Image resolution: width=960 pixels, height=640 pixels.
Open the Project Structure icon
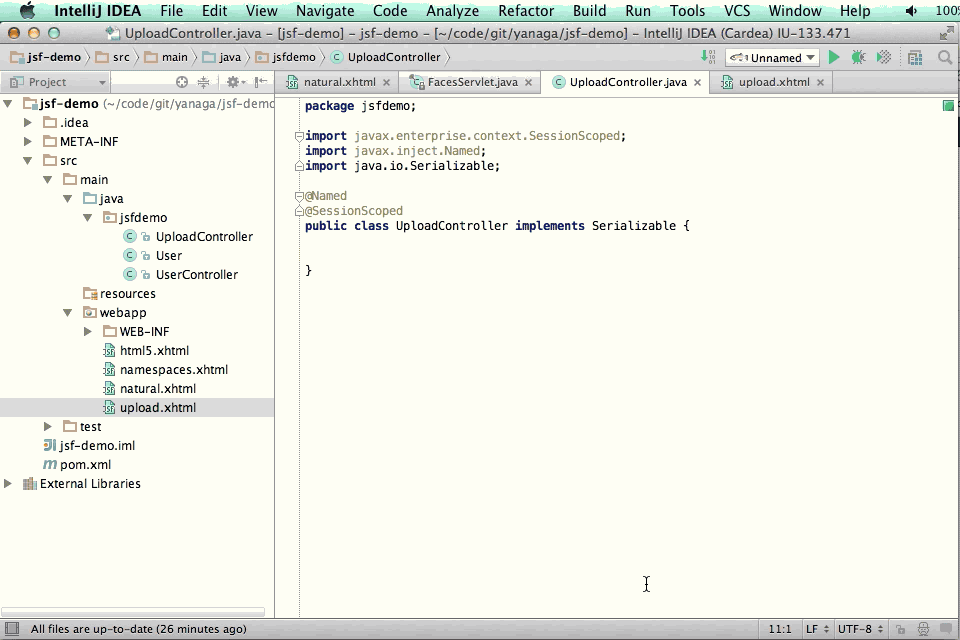click(x=915, y=58)
